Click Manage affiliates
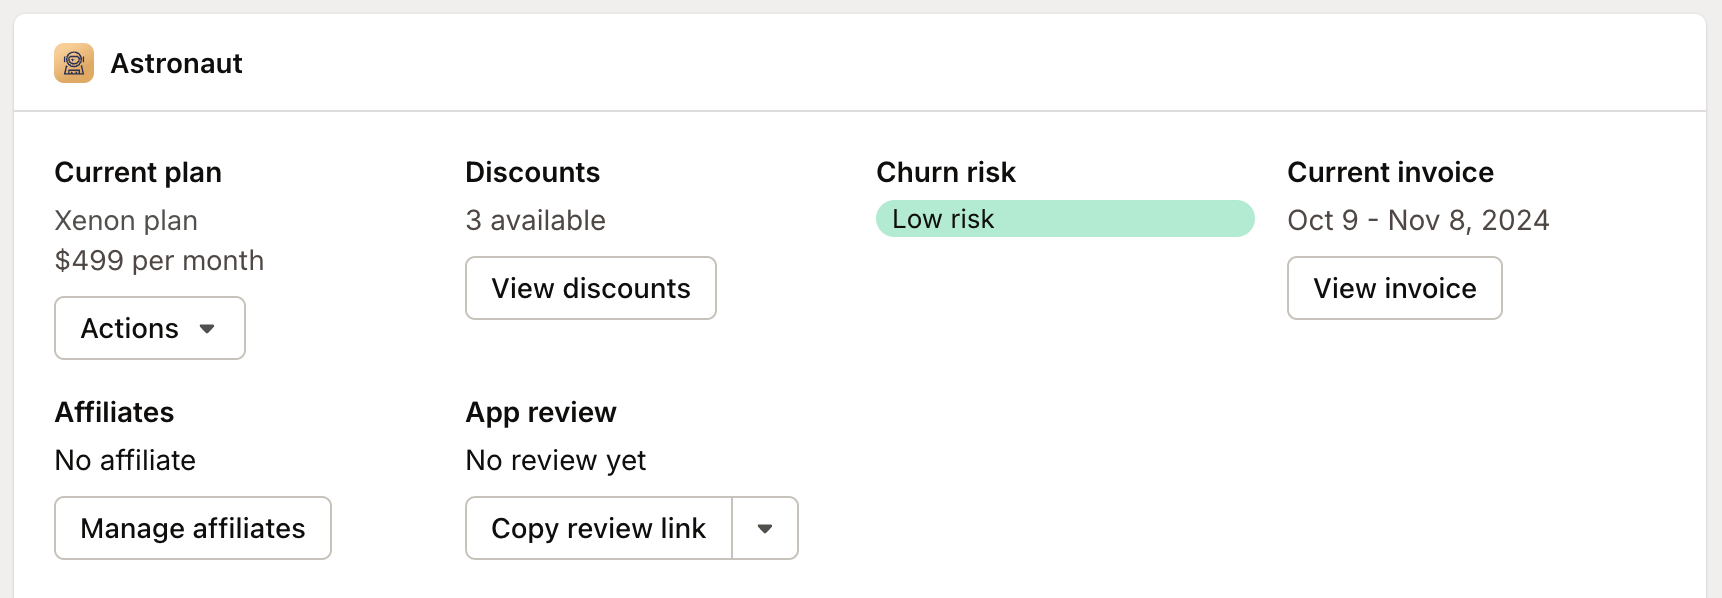 (x=193, y=528)
